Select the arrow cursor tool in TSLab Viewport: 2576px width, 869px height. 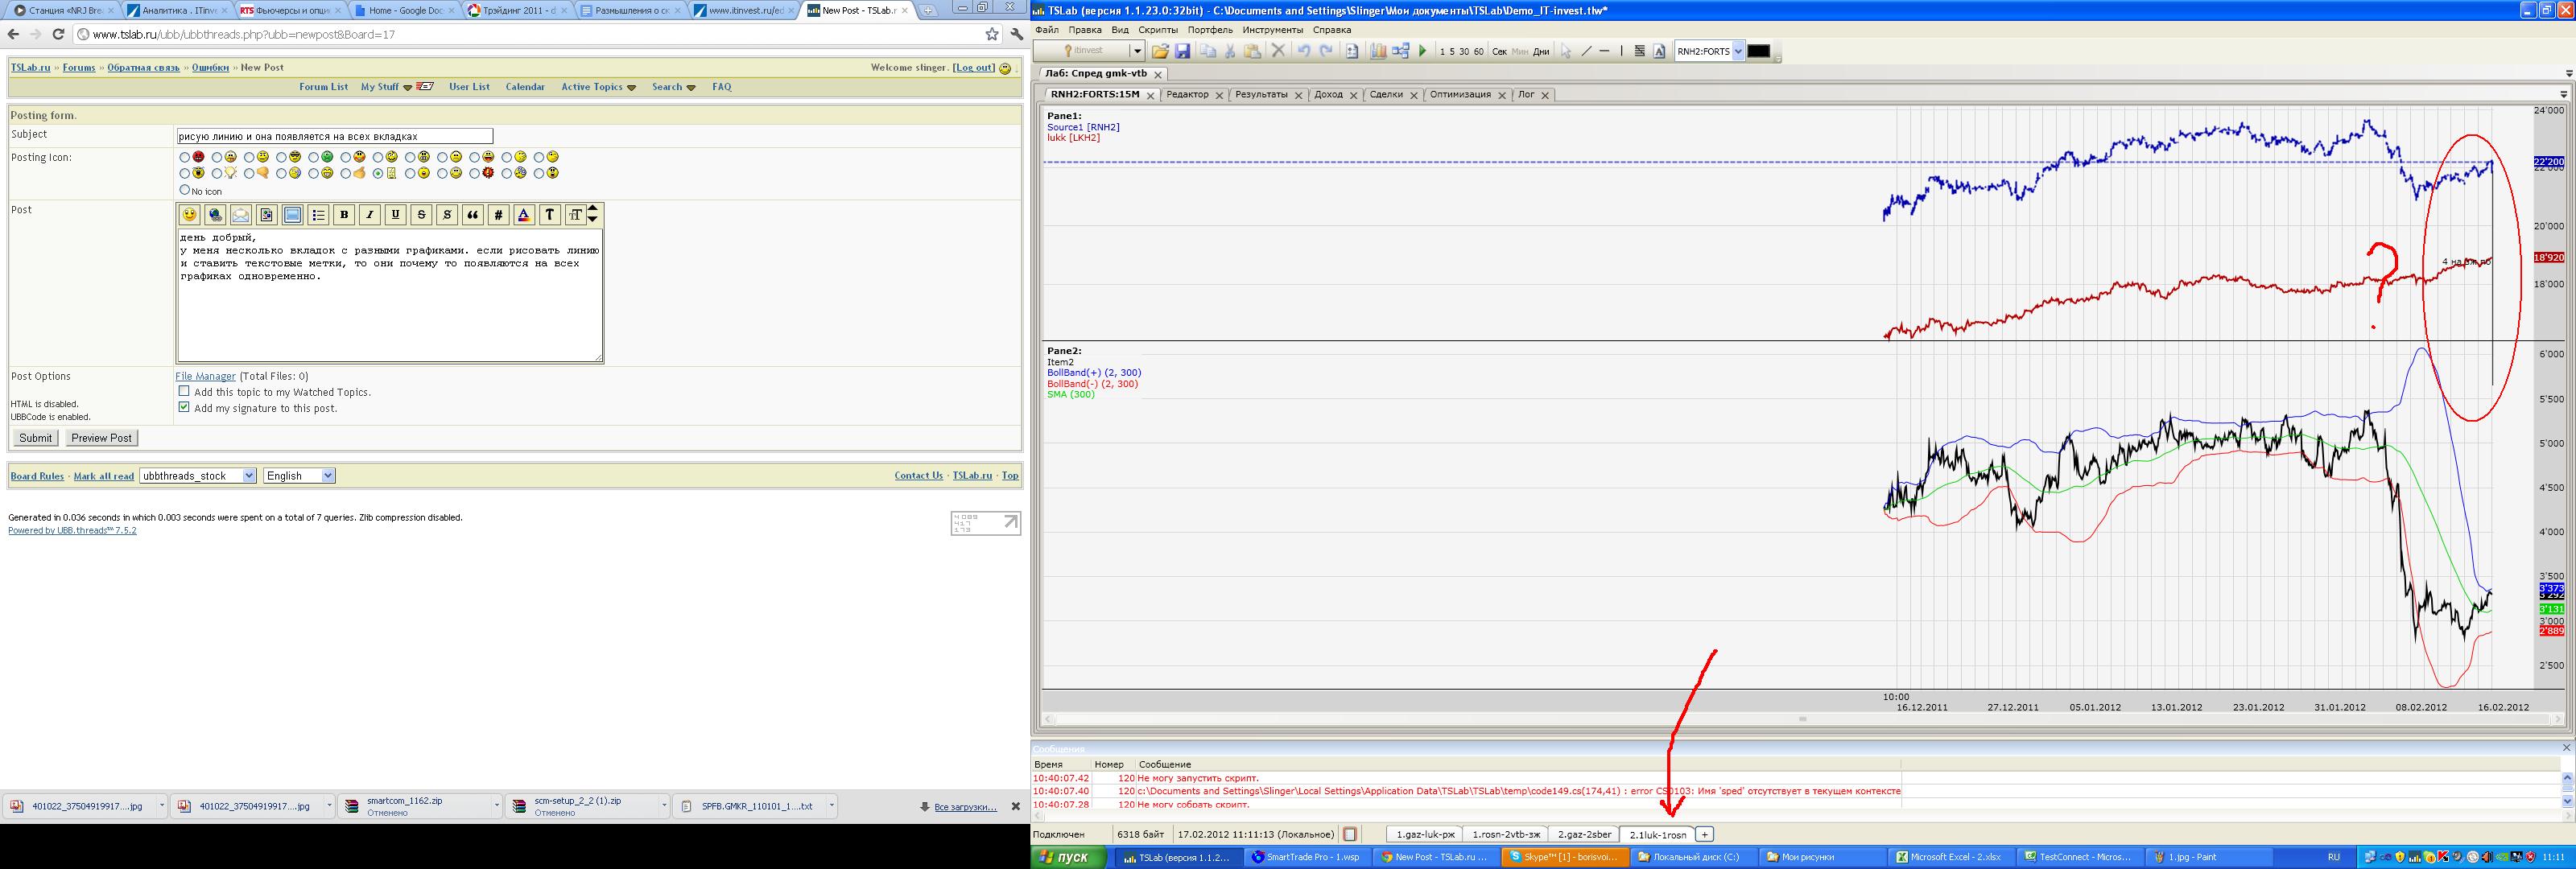1566,51
